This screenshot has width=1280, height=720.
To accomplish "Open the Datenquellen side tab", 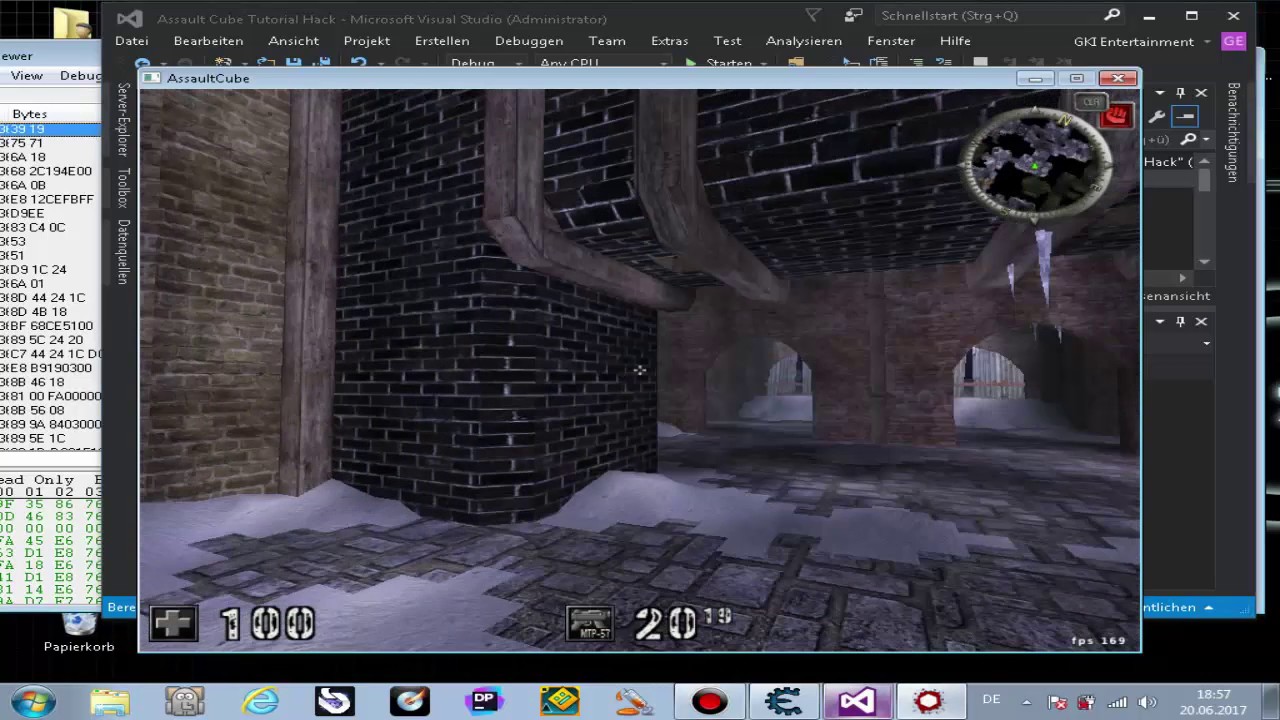I will pyautogui.click(x=123, y=251).
